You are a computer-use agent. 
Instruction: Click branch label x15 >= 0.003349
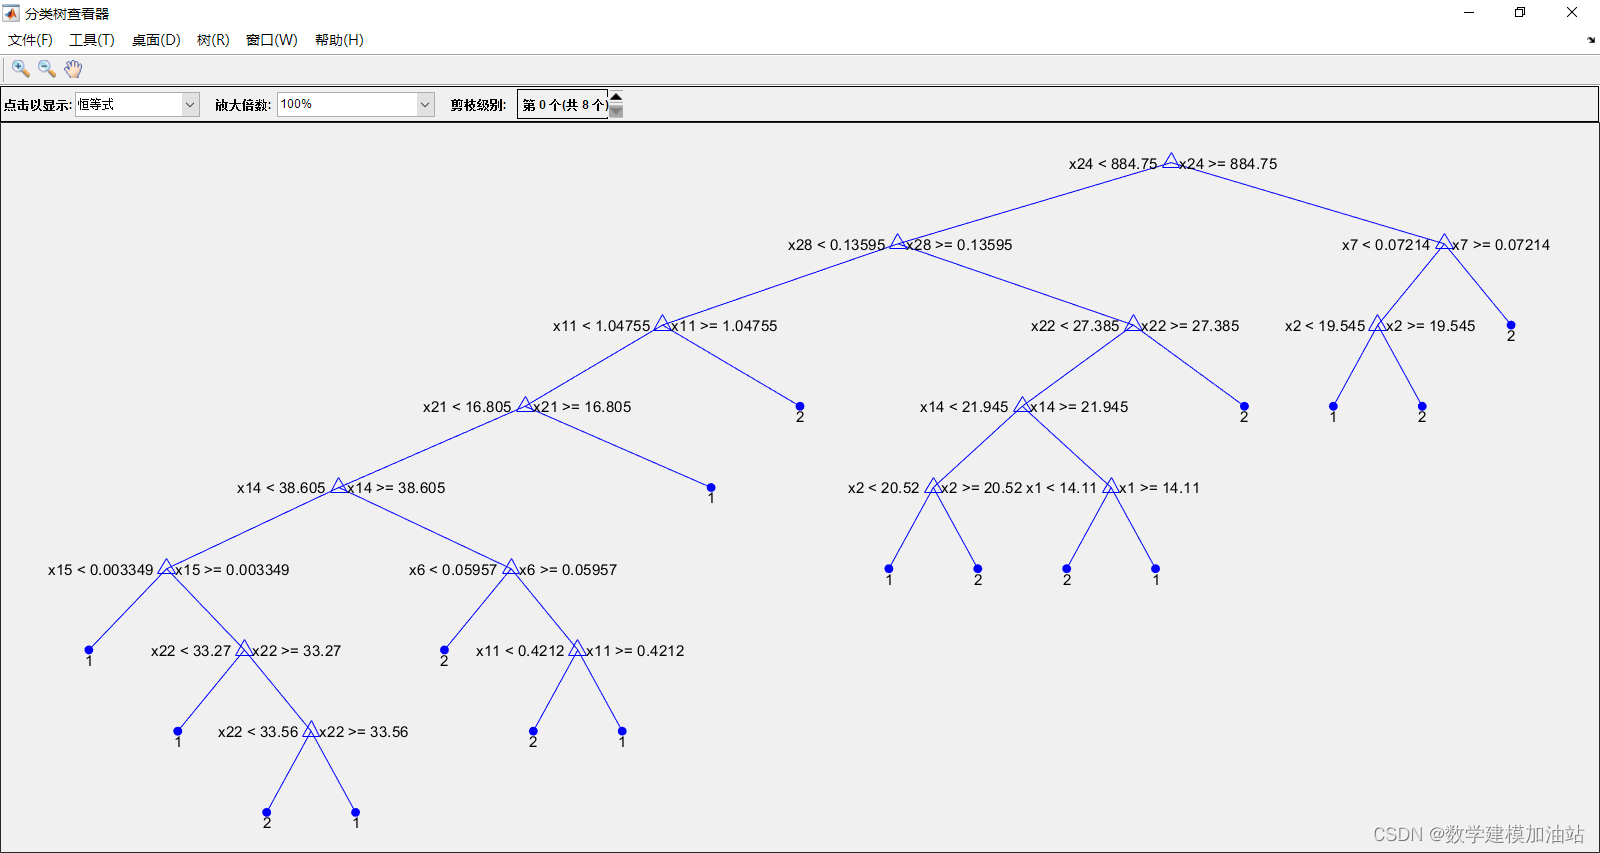tap(233, 570)
